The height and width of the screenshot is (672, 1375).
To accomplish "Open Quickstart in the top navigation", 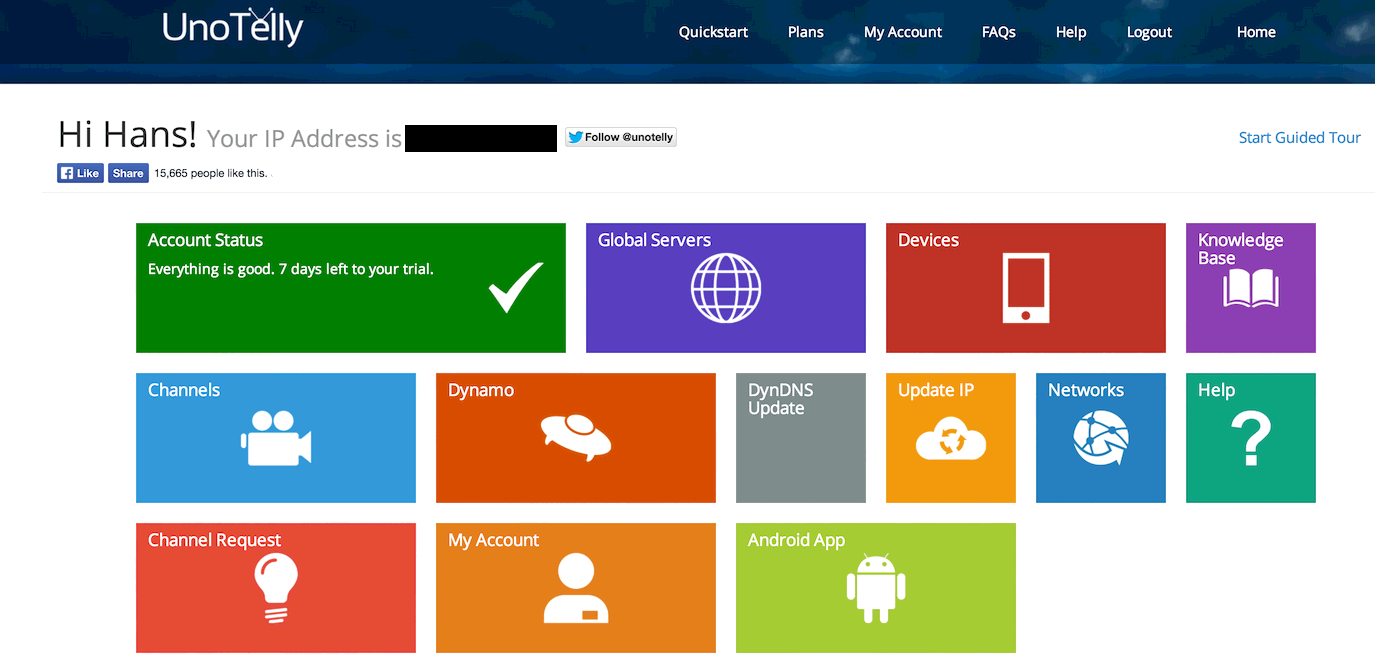I will [x=713, y=32].
